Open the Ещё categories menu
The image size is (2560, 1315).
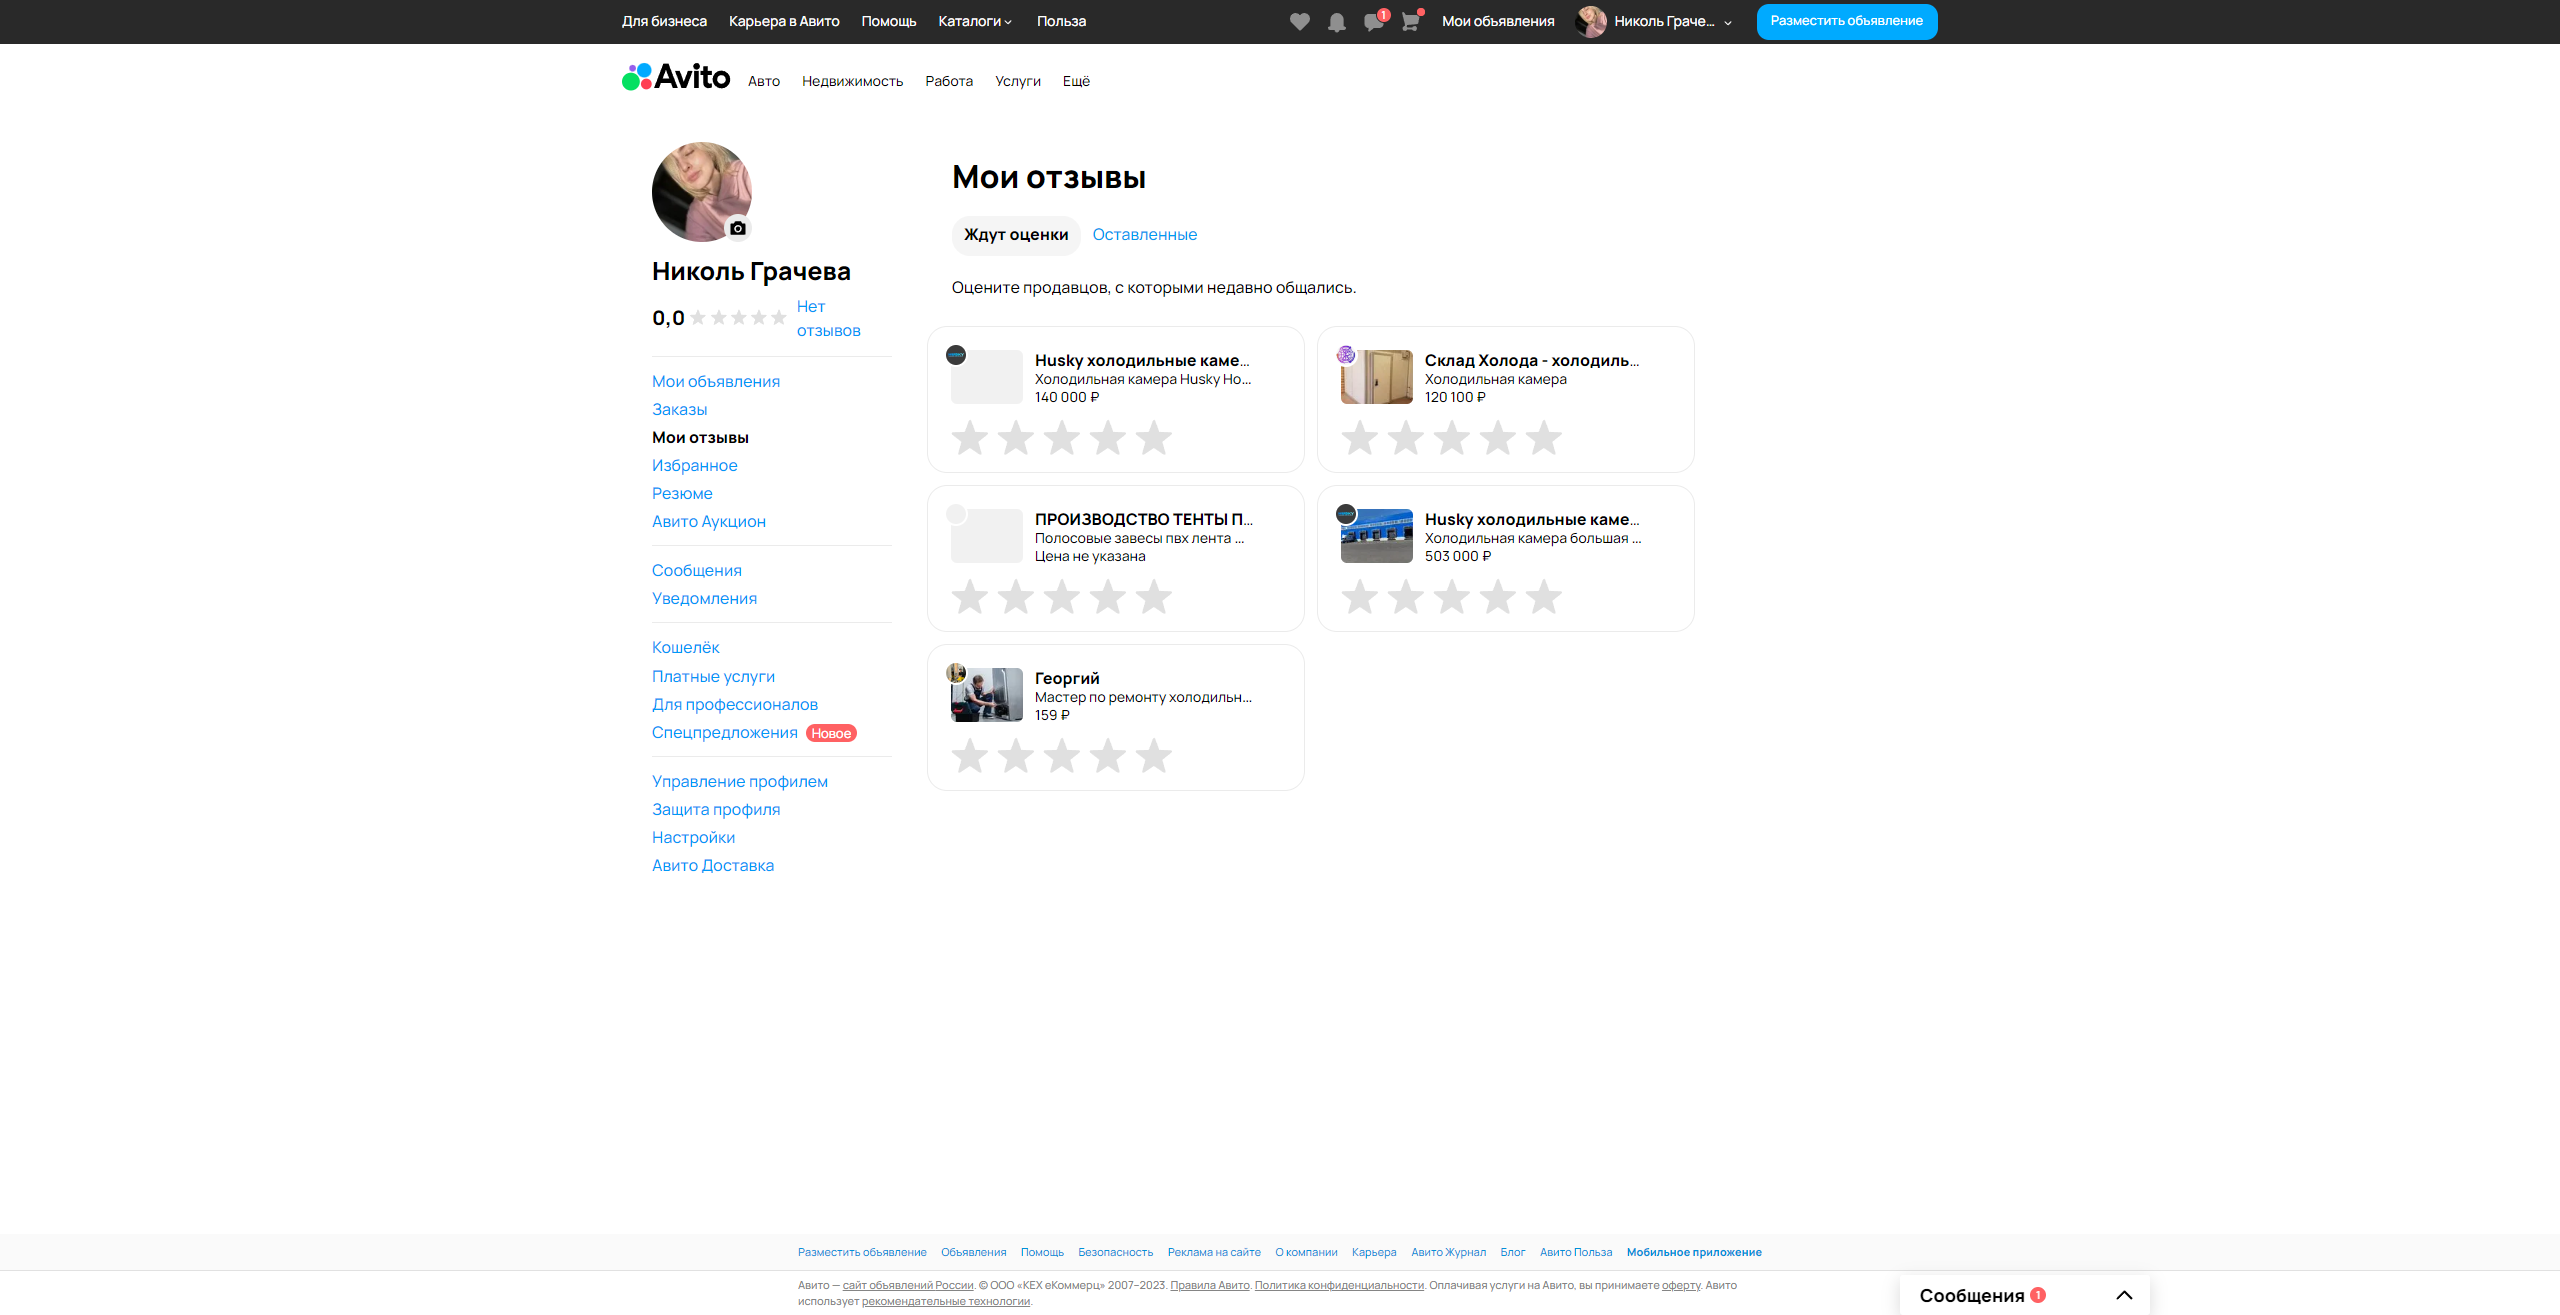coord(1076,81)
